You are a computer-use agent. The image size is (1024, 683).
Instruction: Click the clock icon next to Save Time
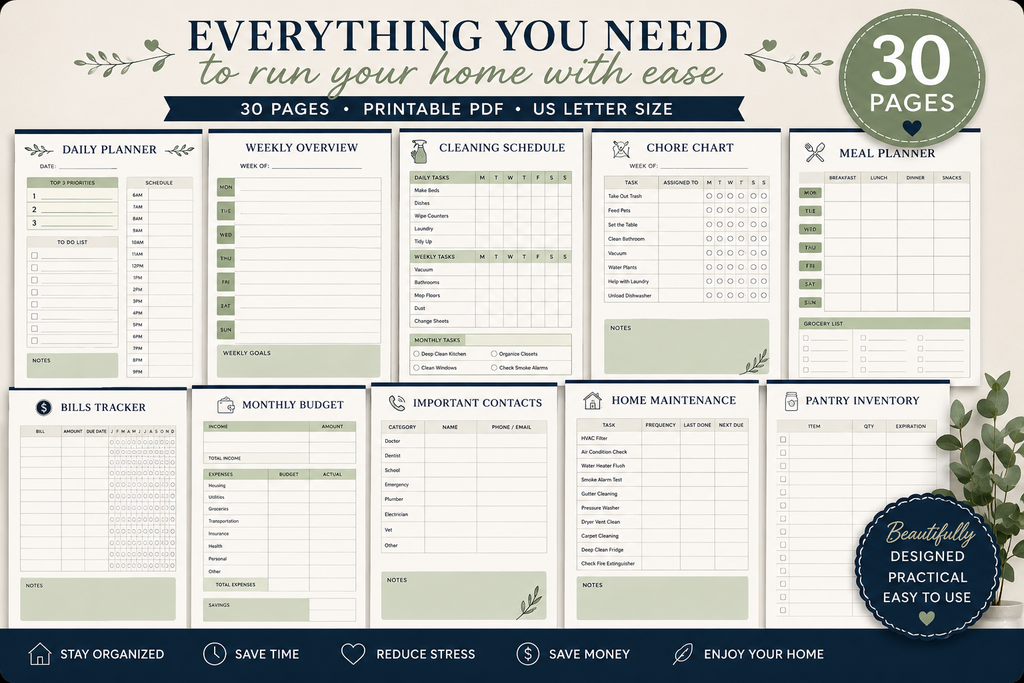pos(214,654)
